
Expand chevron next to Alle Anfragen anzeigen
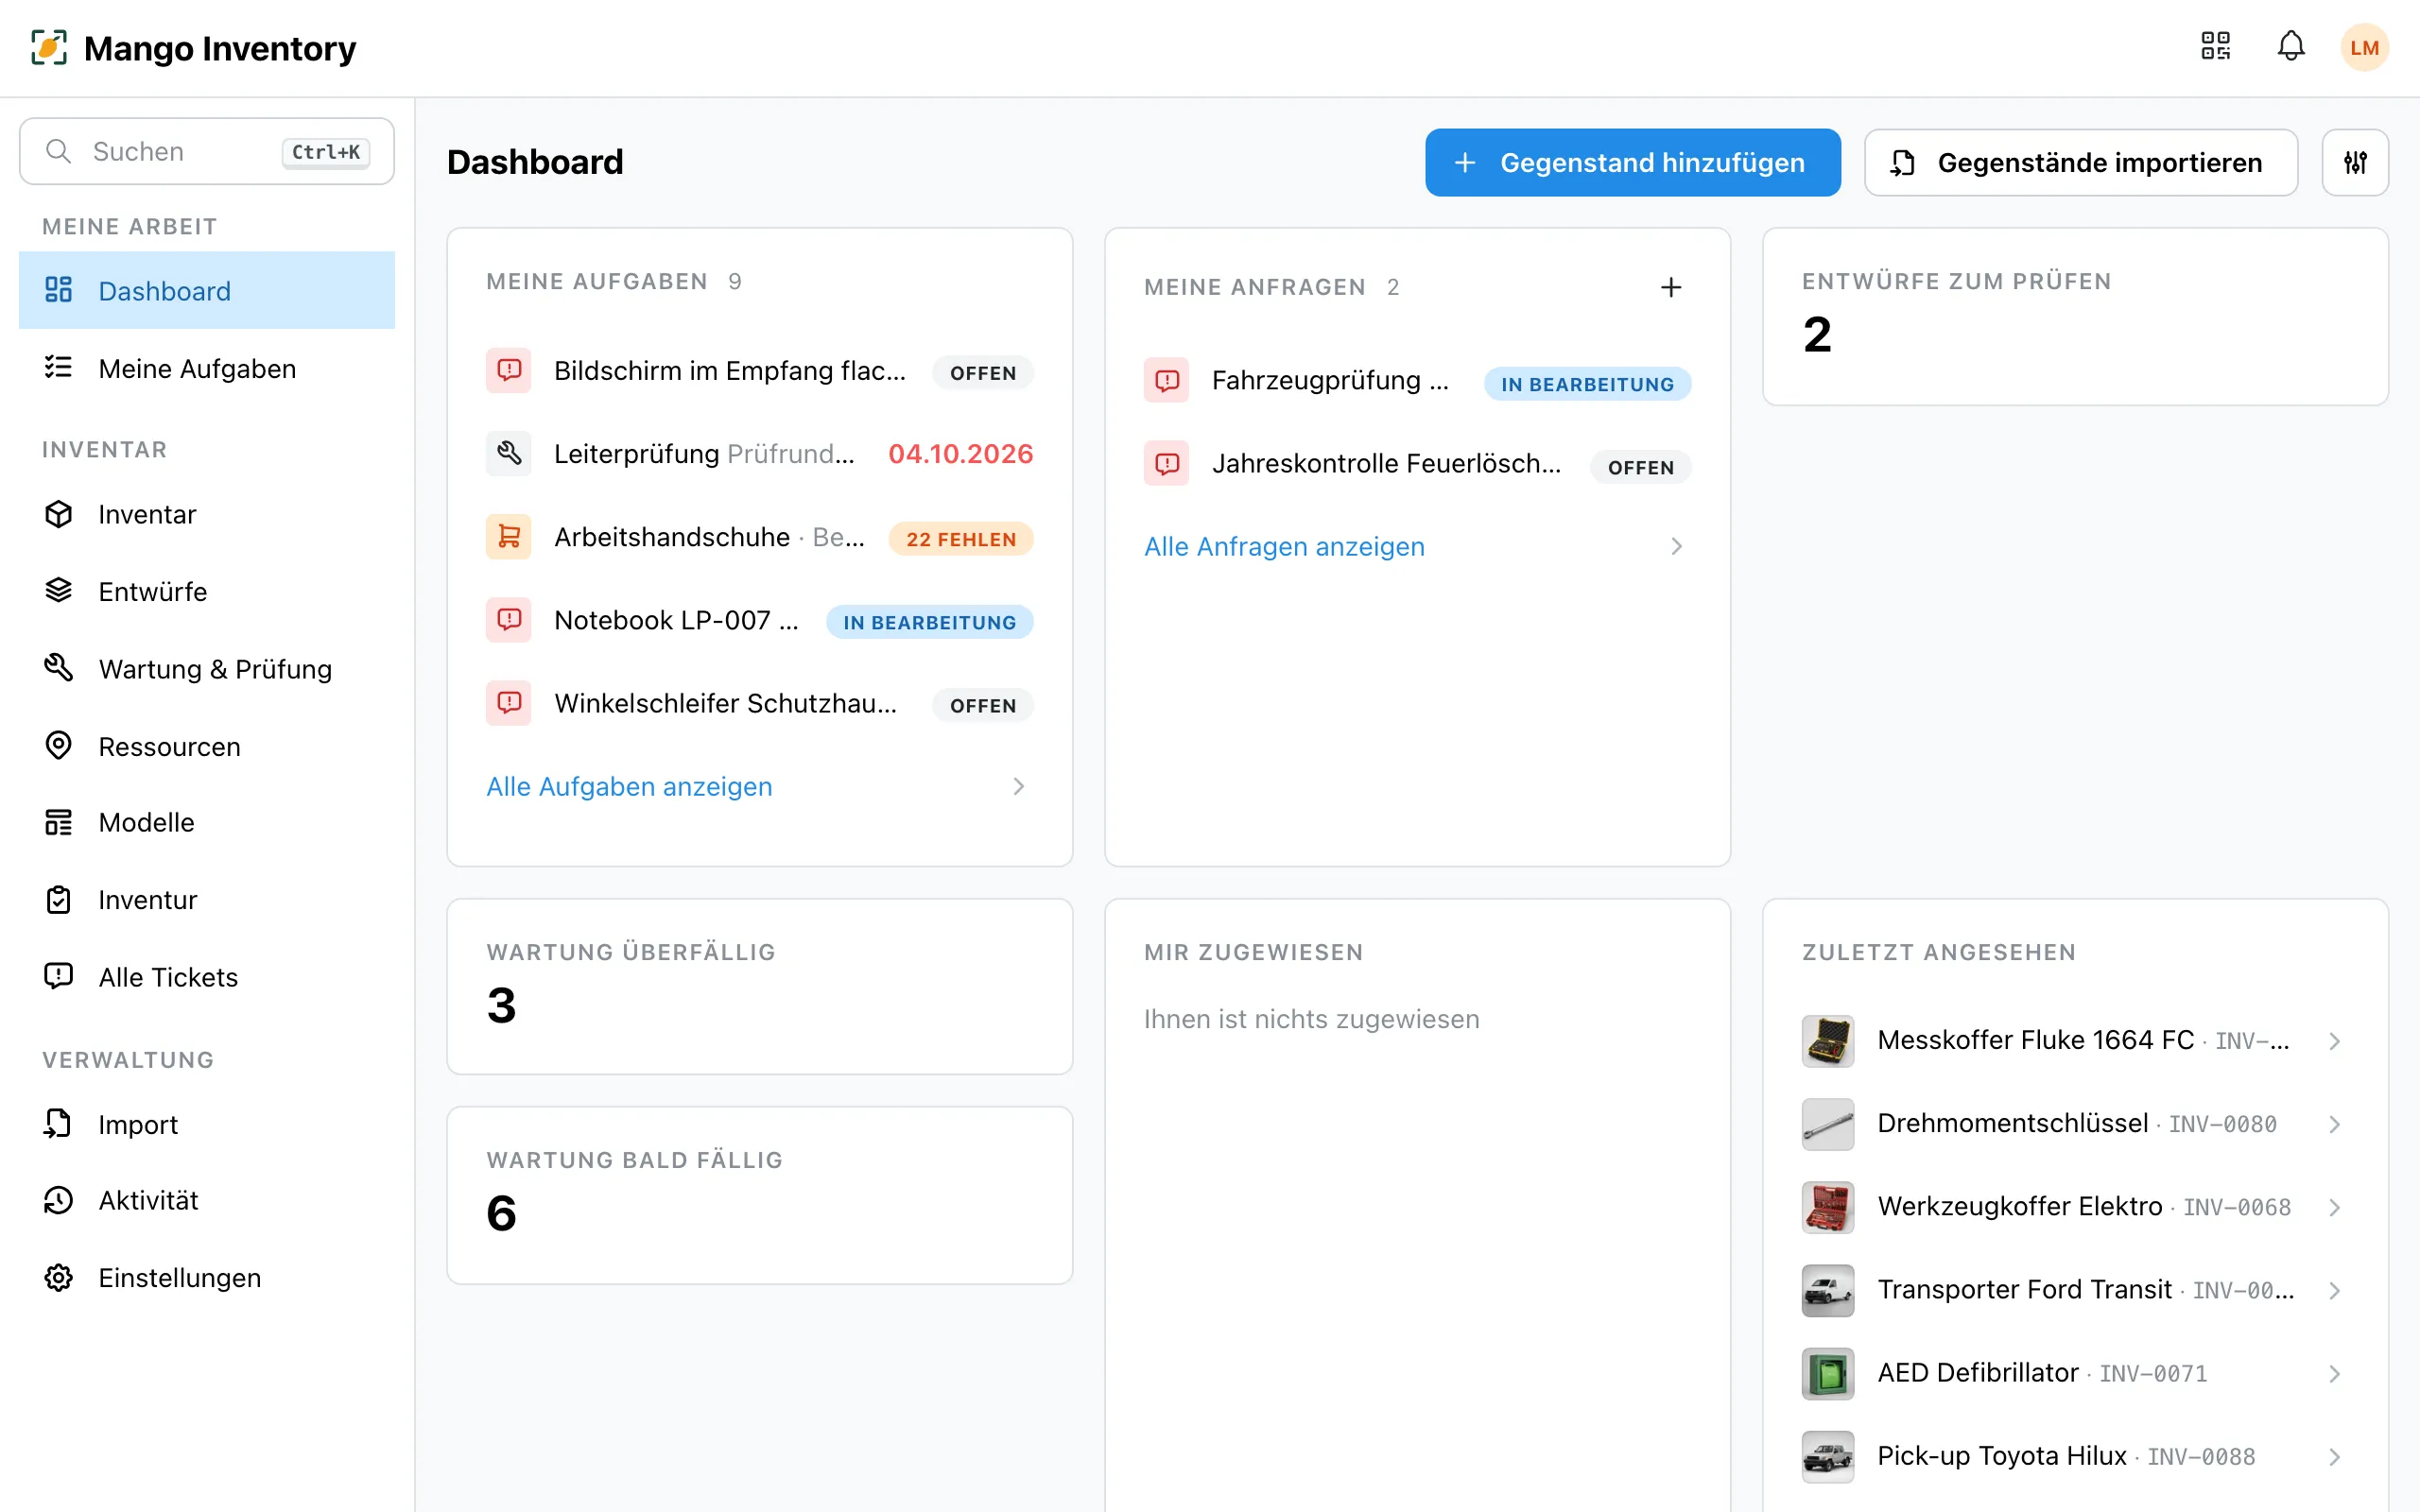click(1676, 547)
